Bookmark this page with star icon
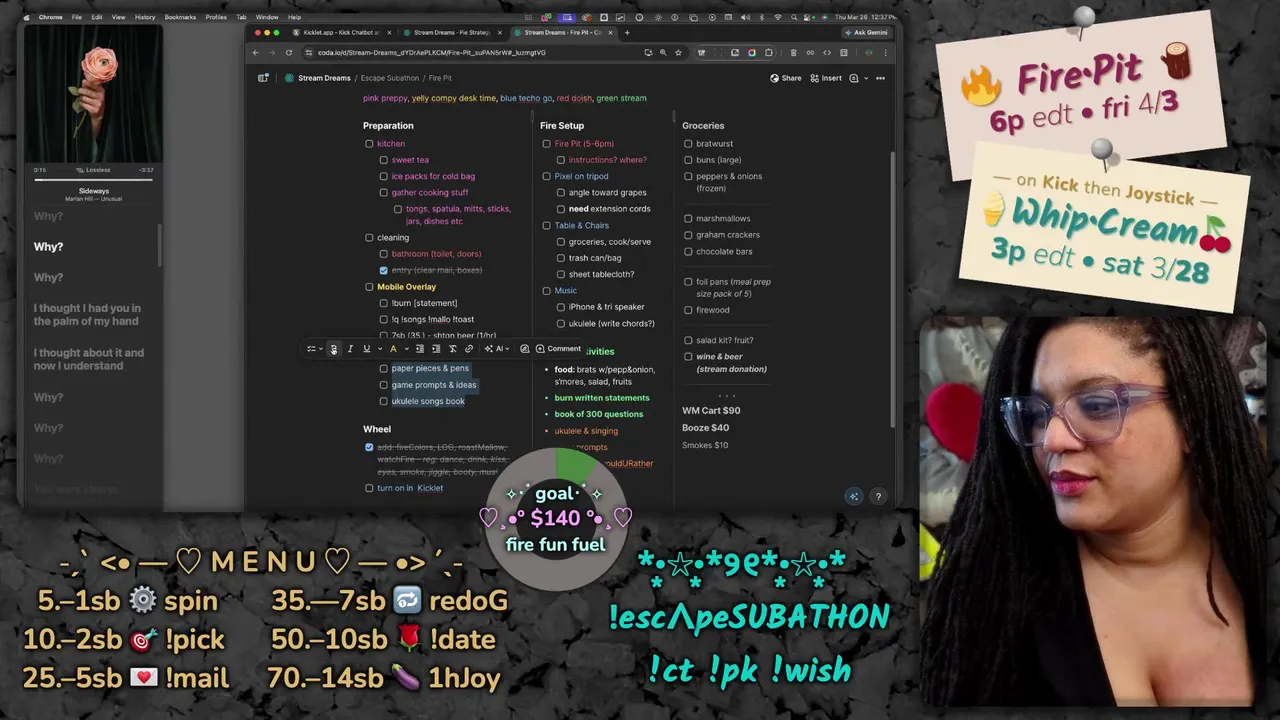The height and width of the screenshot is (720, 1280). pos(678,52)
